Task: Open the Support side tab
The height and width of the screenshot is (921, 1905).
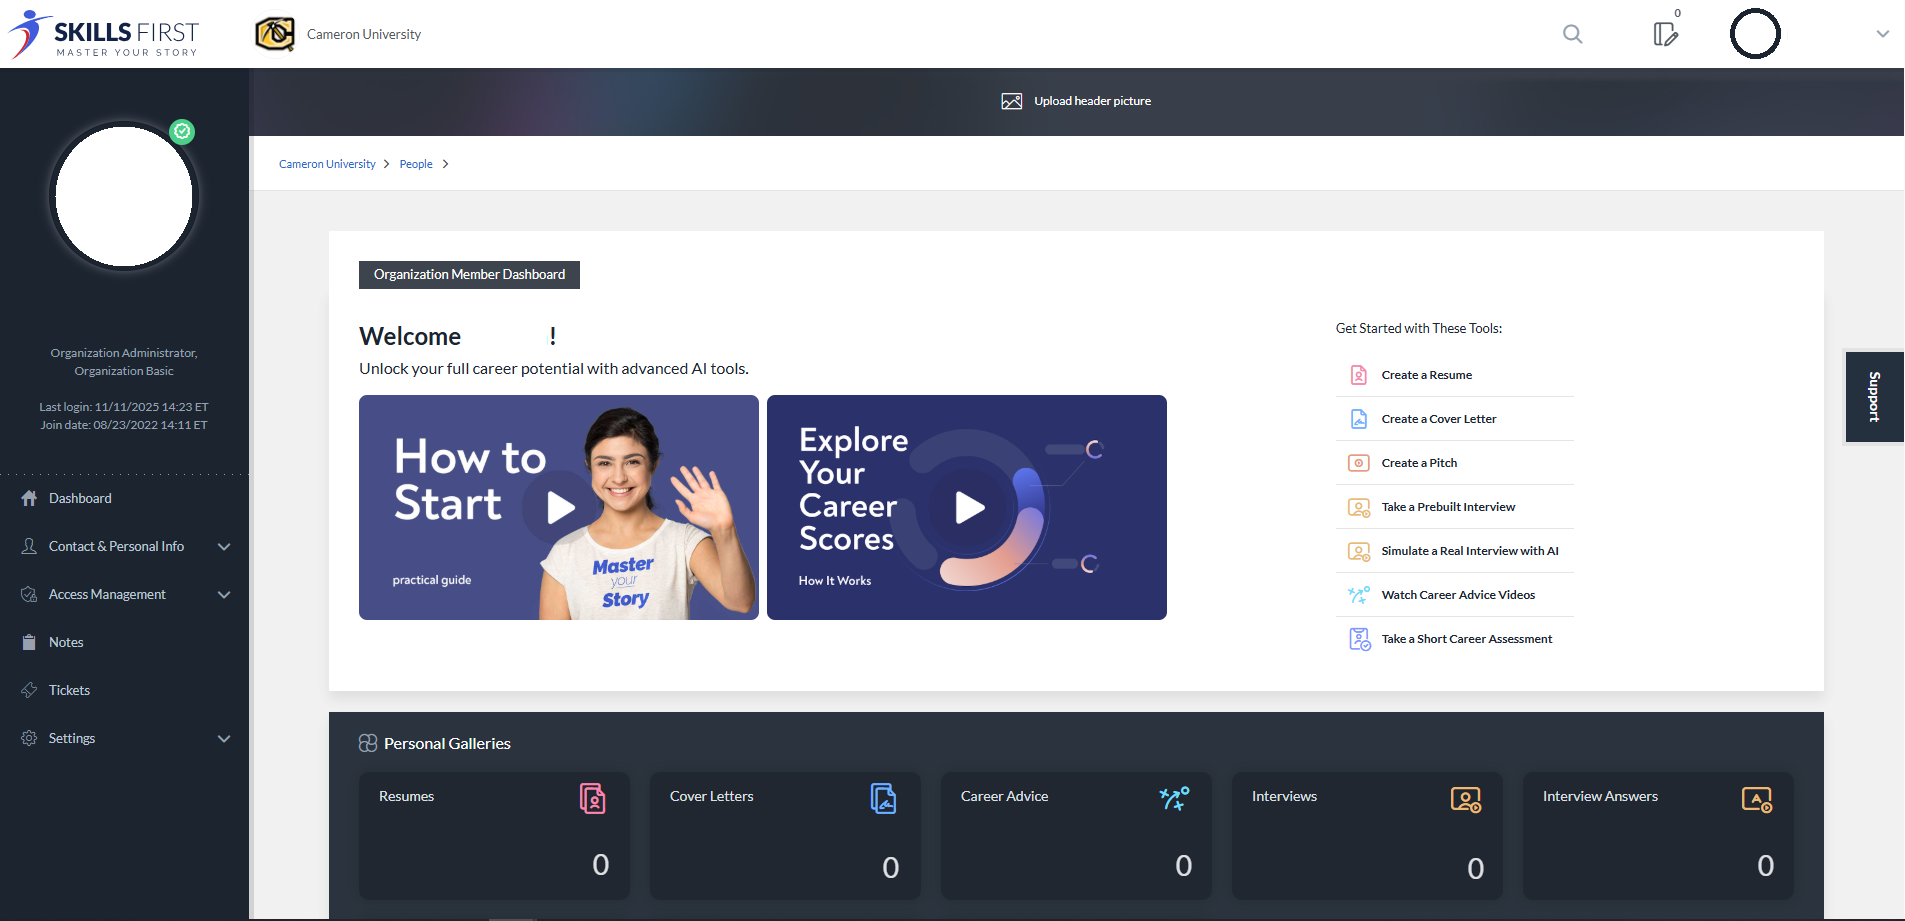Action: (x=1874, y=397)
